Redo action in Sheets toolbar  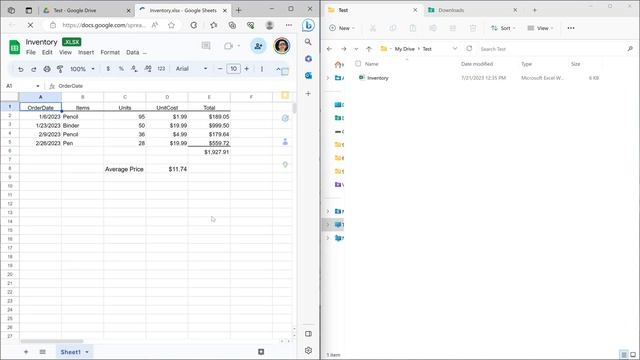pos(33,69)
